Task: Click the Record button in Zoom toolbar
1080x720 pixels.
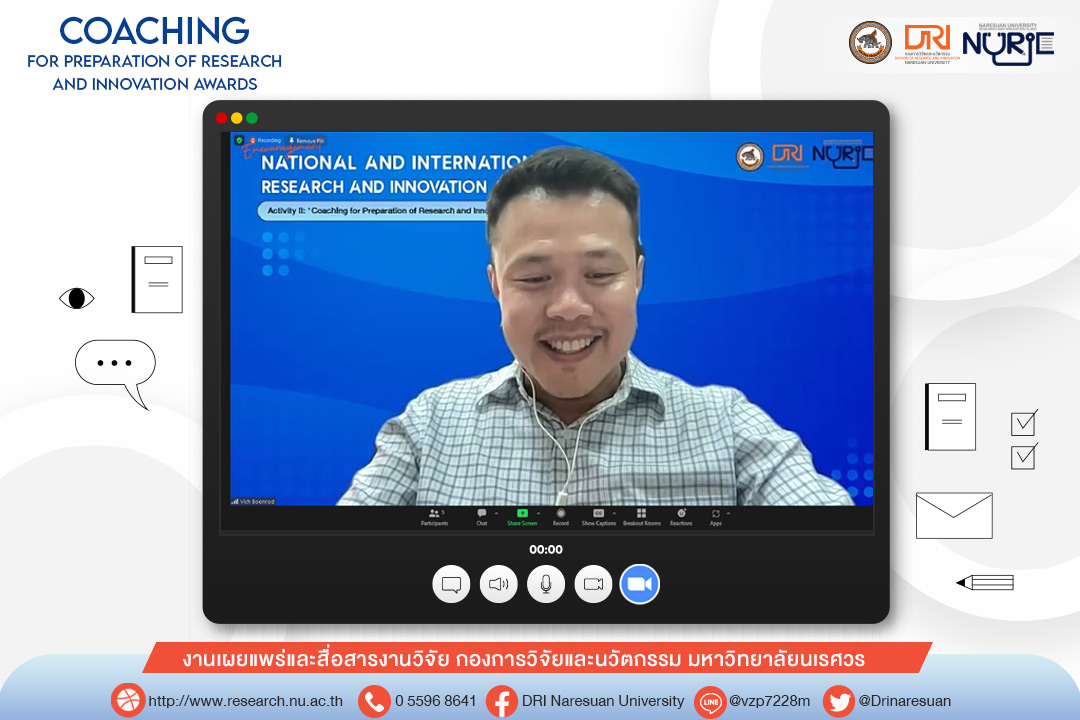Action: pyautogui.click(x=561, y=517)
